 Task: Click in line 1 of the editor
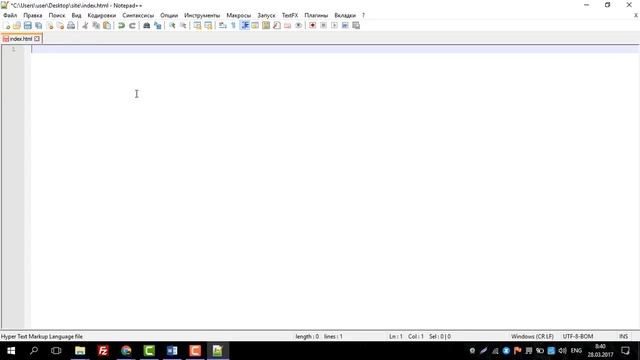335,49
